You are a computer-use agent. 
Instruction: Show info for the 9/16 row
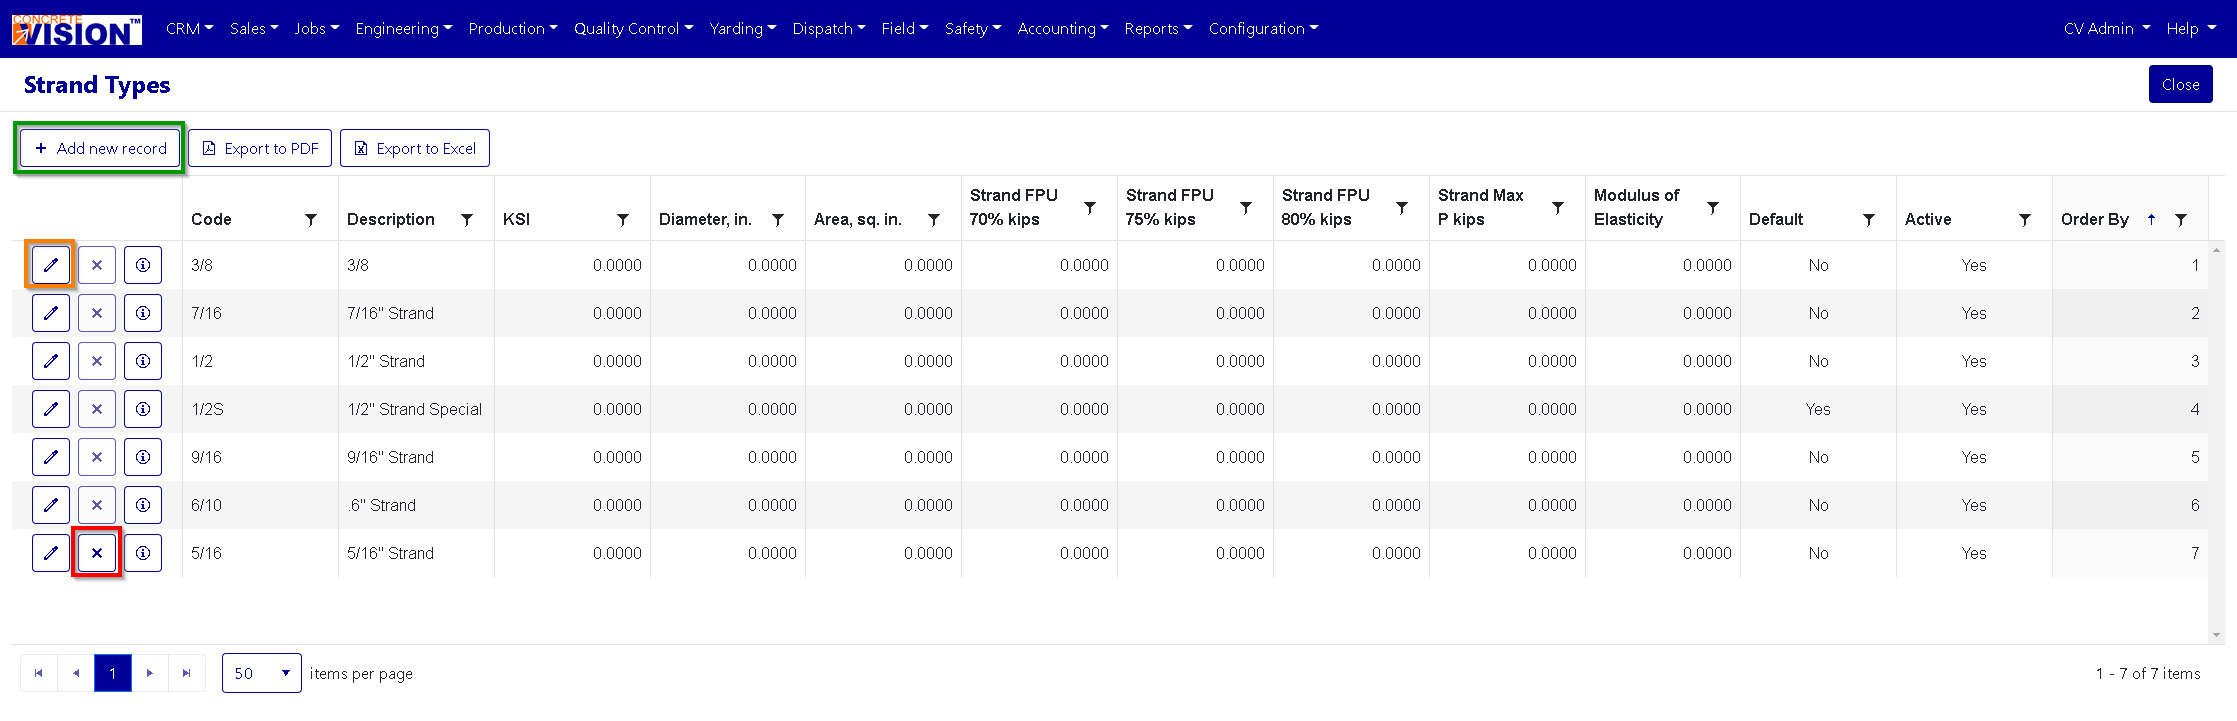143,457
